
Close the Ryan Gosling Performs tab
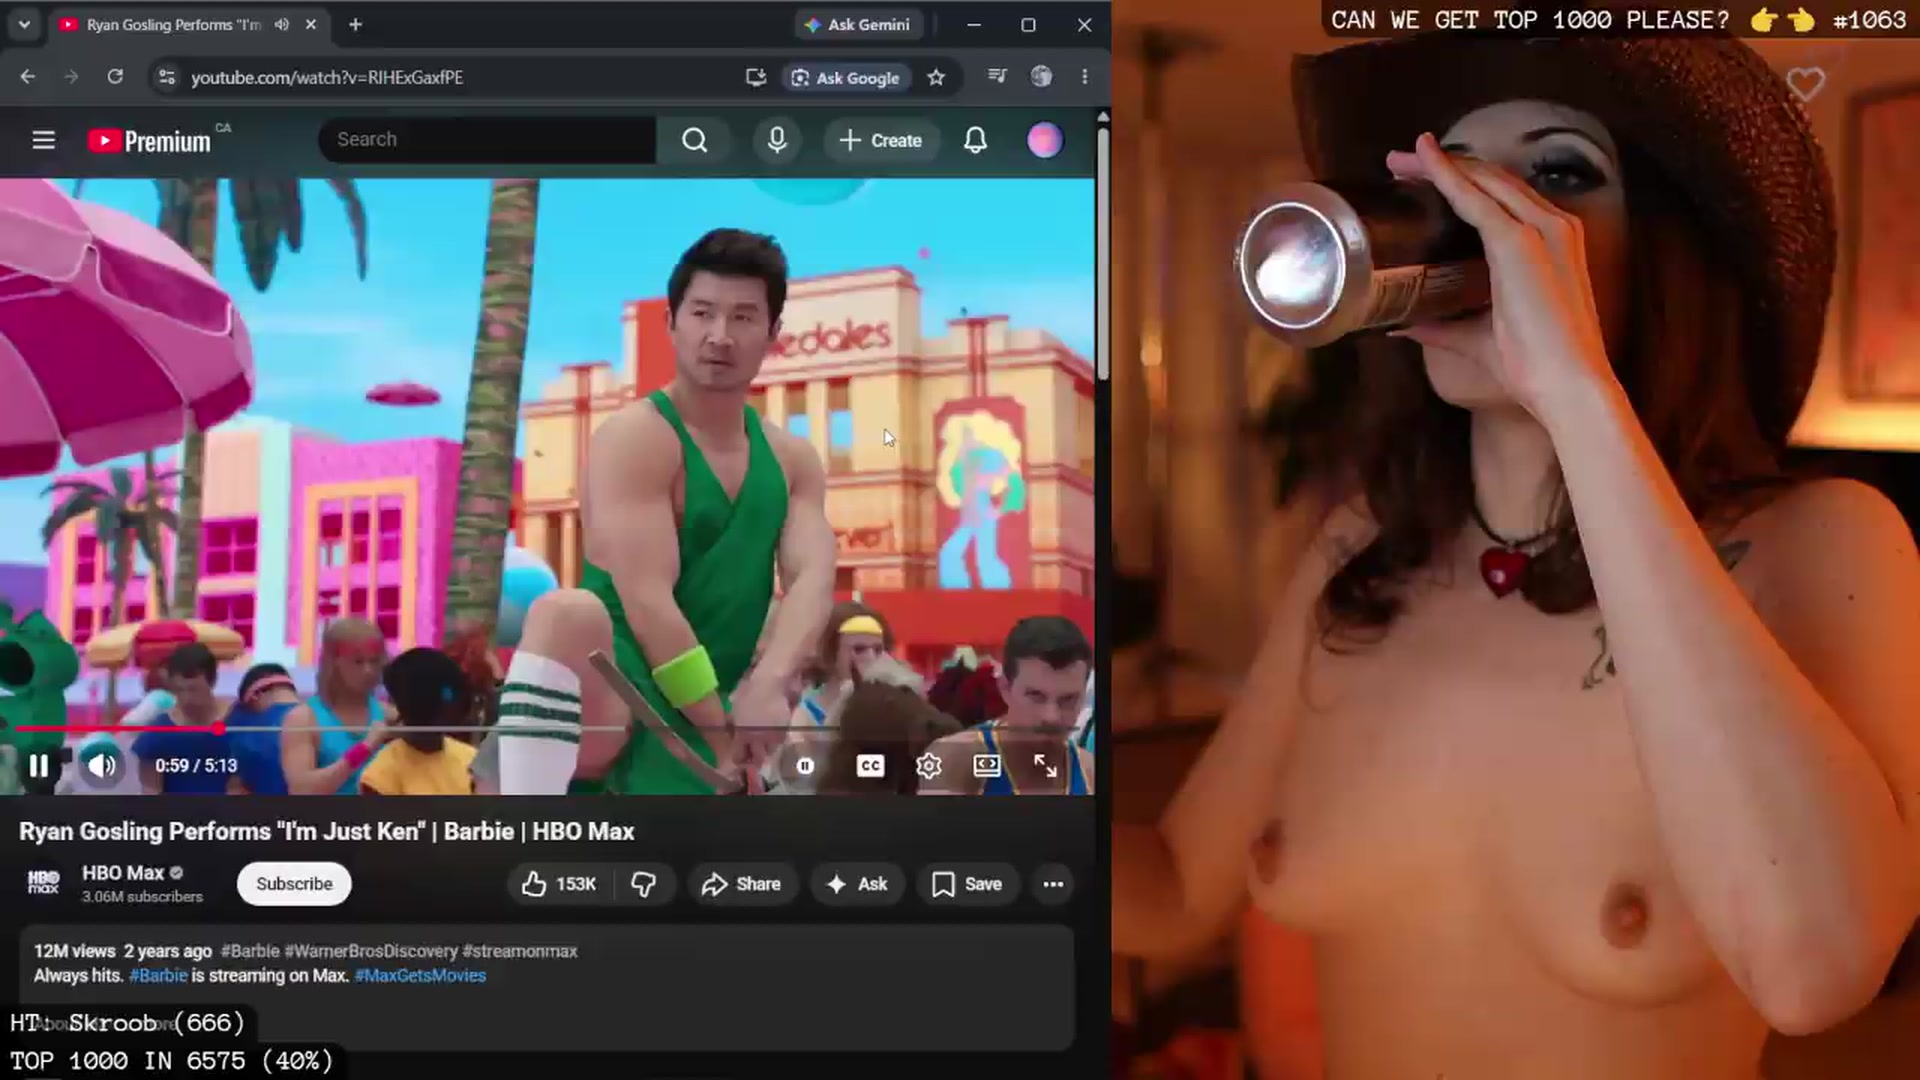(x=311, y=24)
